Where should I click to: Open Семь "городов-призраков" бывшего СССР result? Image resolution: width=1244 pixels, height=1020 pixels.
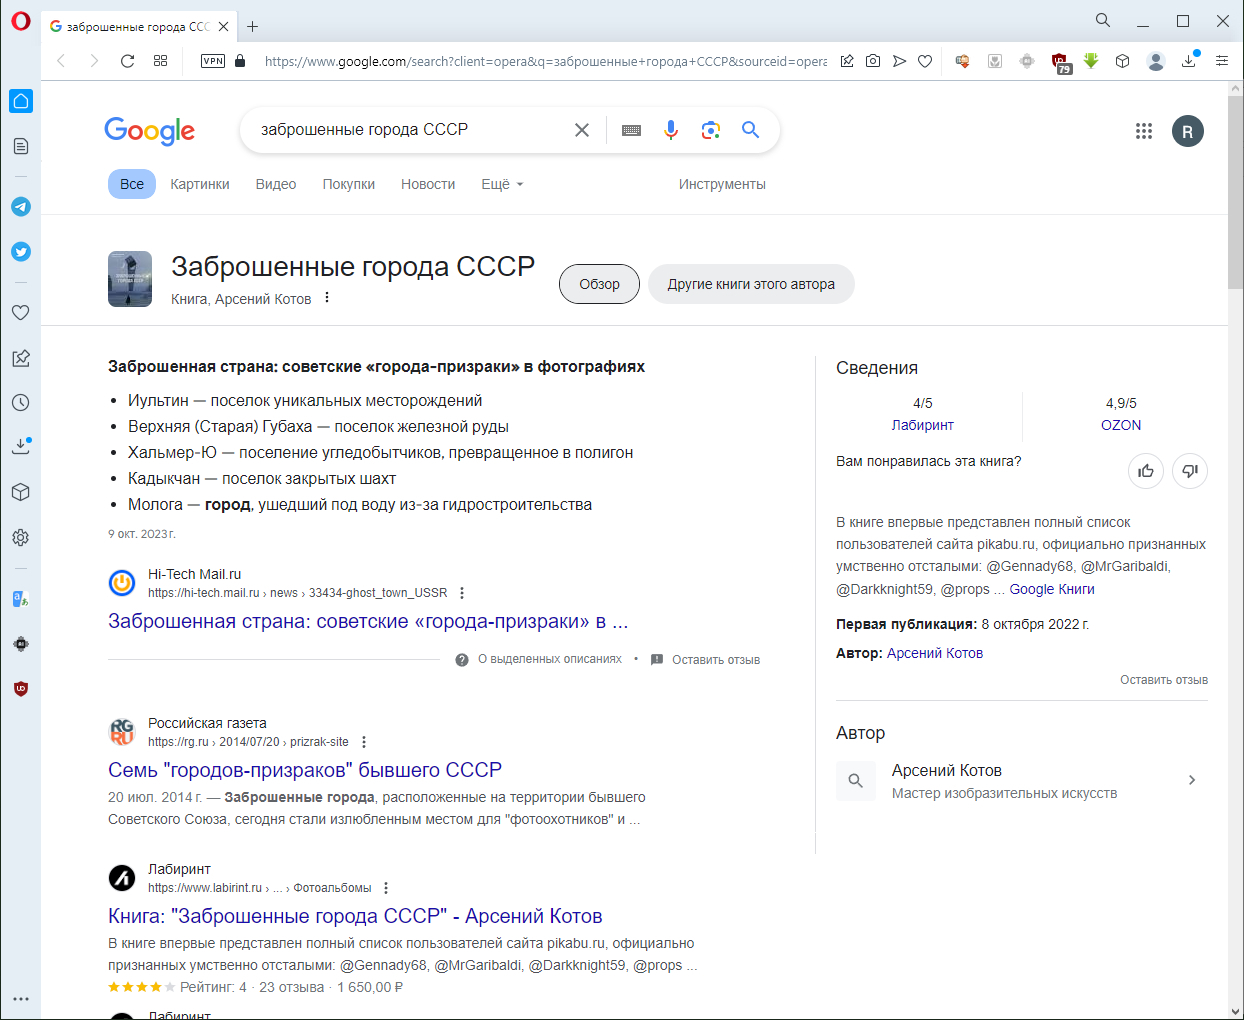coord(305,770)
